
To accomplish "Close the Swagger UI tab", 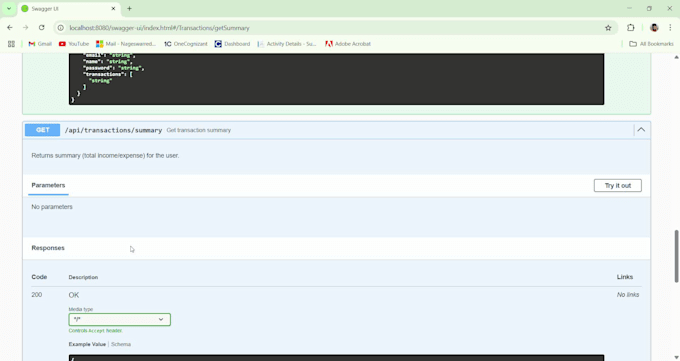I will (x=114, y=9).
